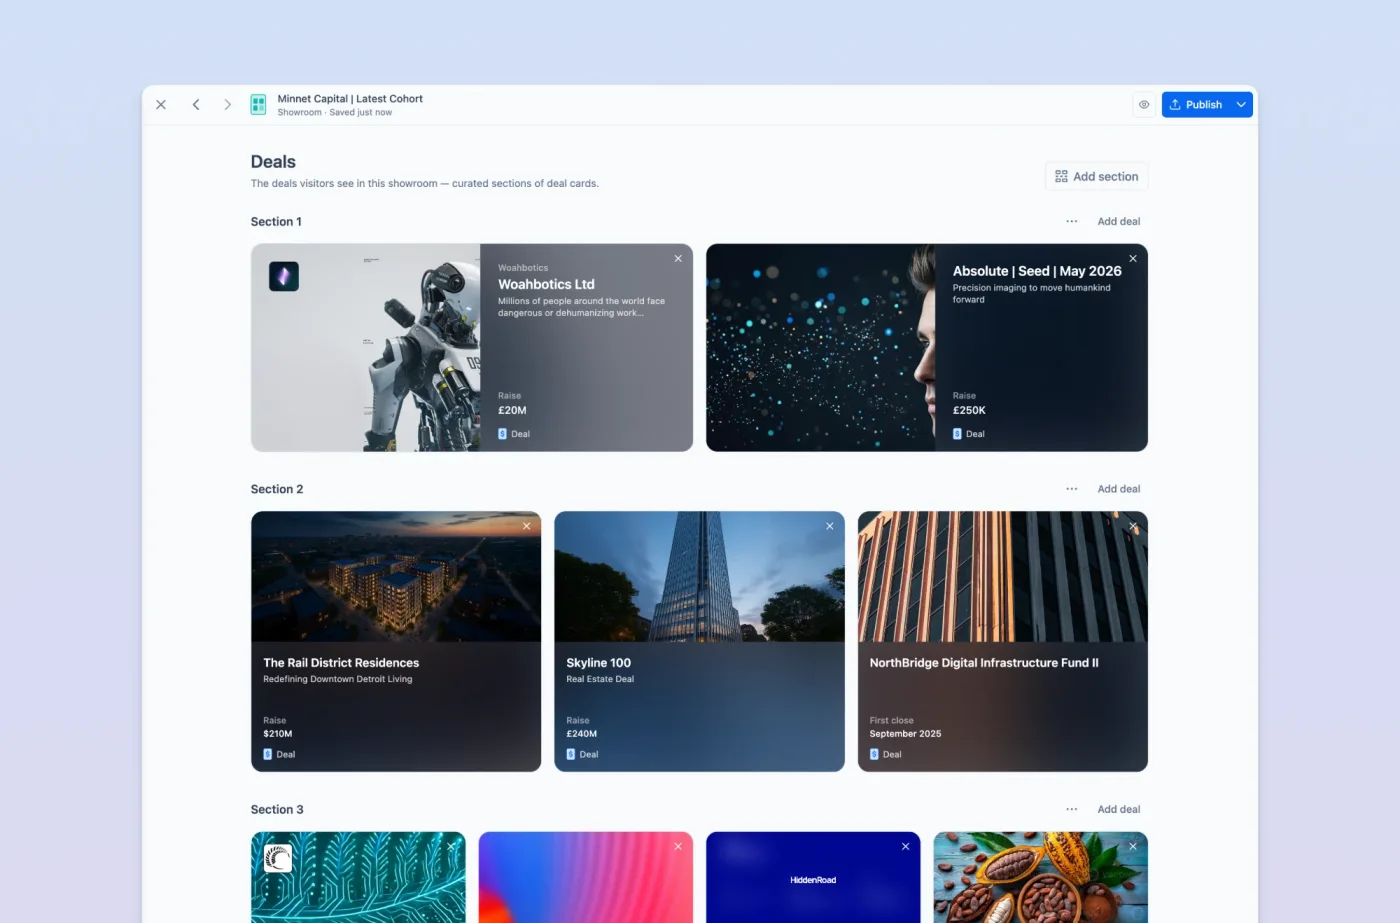Select The Rail District Residences title

pos(341,663)
